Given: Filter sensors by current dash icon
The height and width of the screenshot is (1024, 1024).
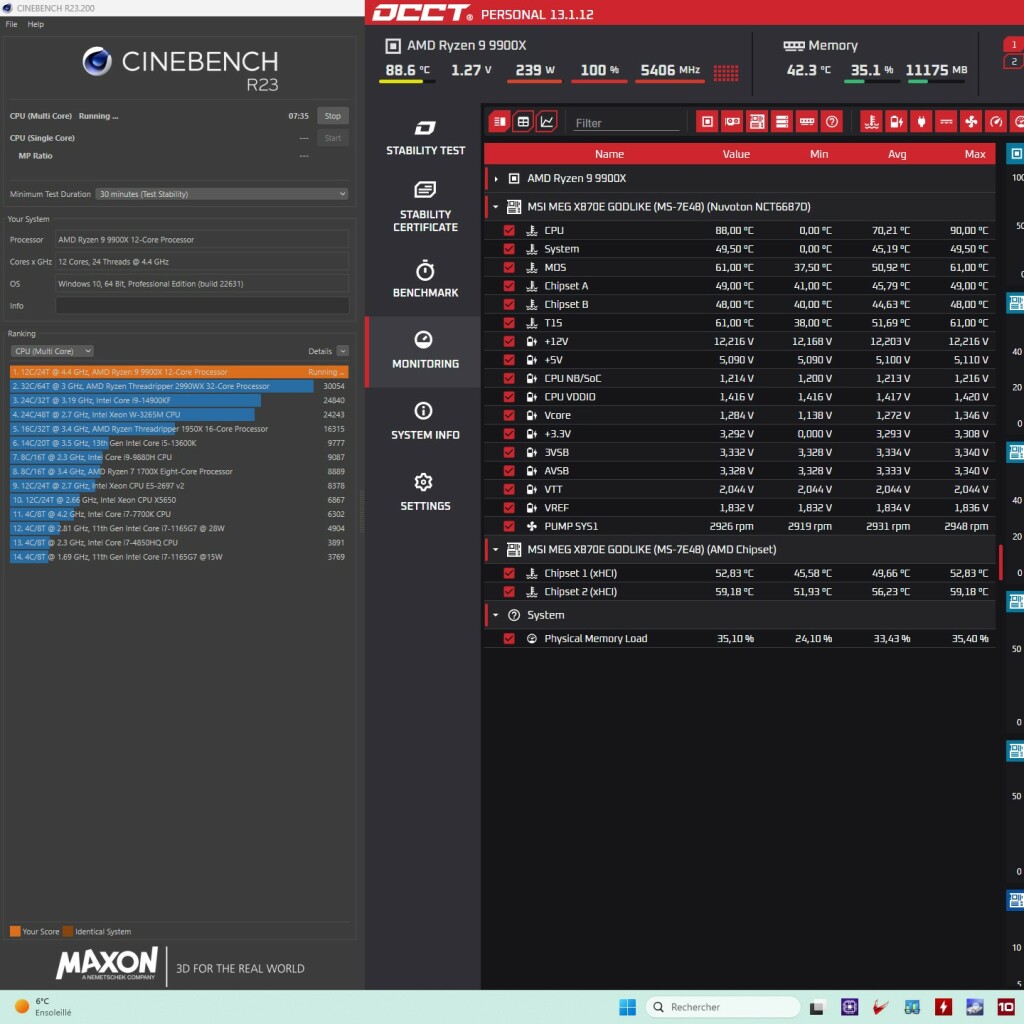Looking at the screenshot, I should [946, 121].
